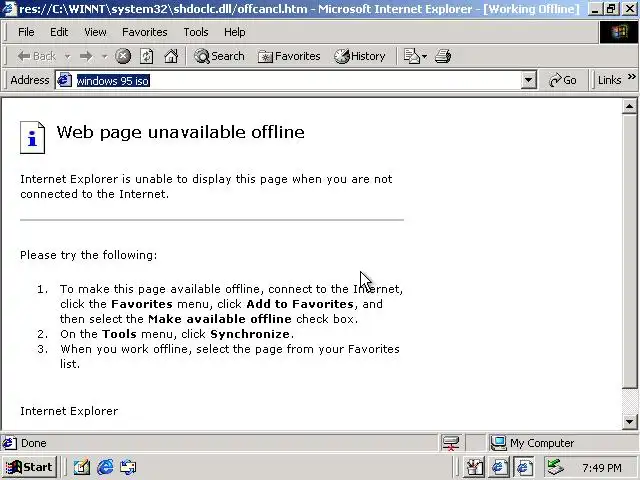Open the Favorites menu
Viewport: 640px width, 480px height.
pos(144,32)
